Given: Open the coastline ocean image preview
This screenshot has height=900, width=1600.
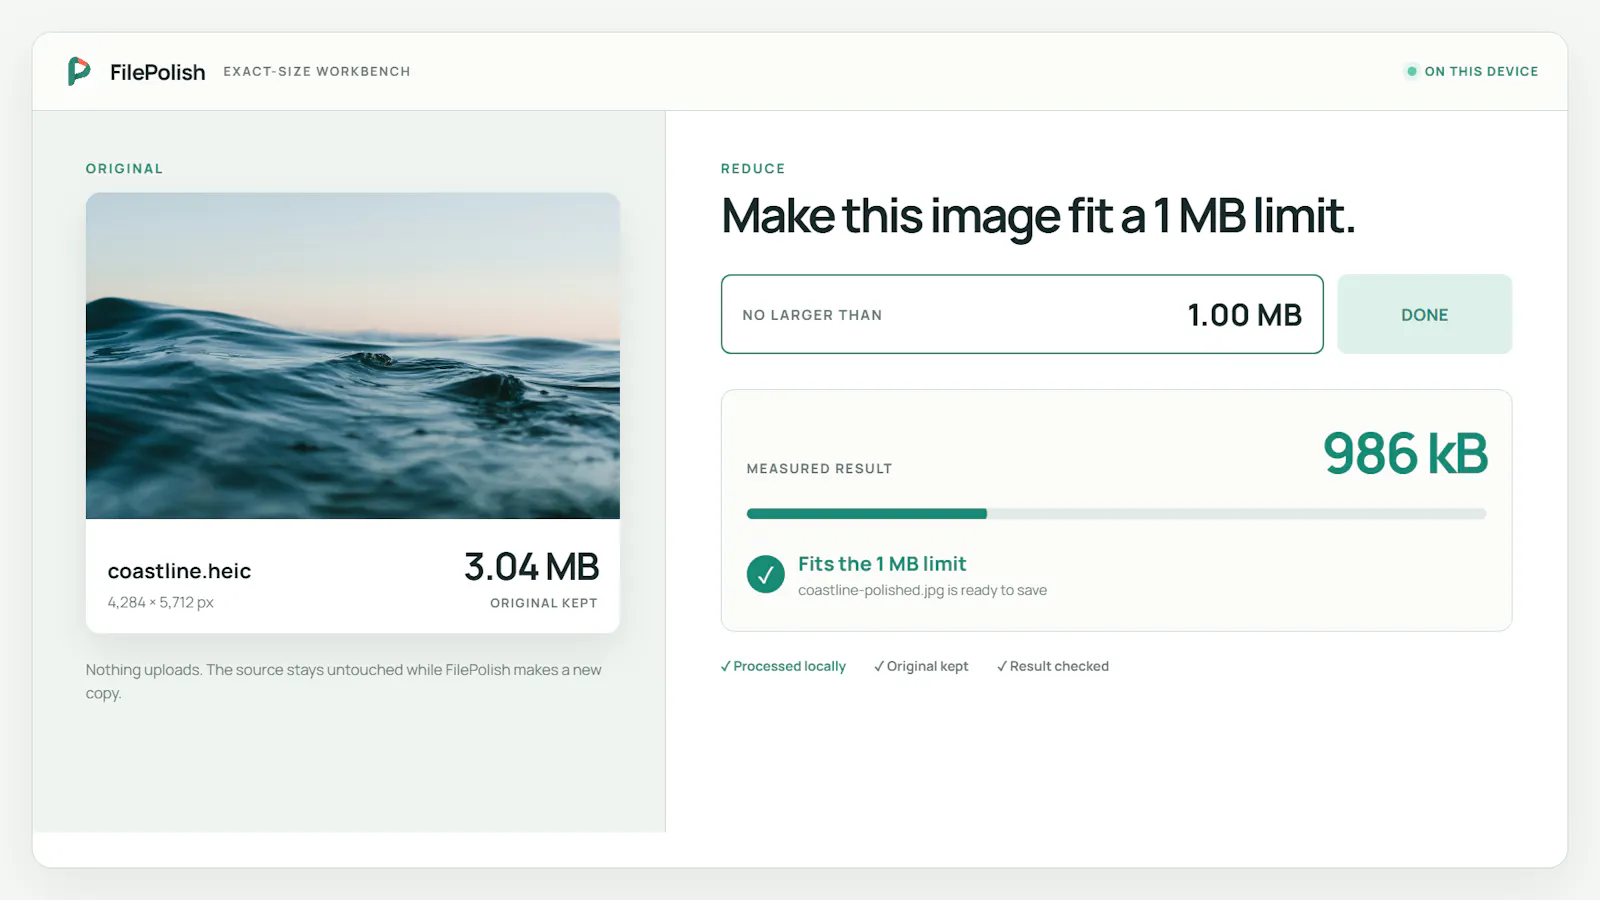Looking at the screenshot, I should 353,356.
